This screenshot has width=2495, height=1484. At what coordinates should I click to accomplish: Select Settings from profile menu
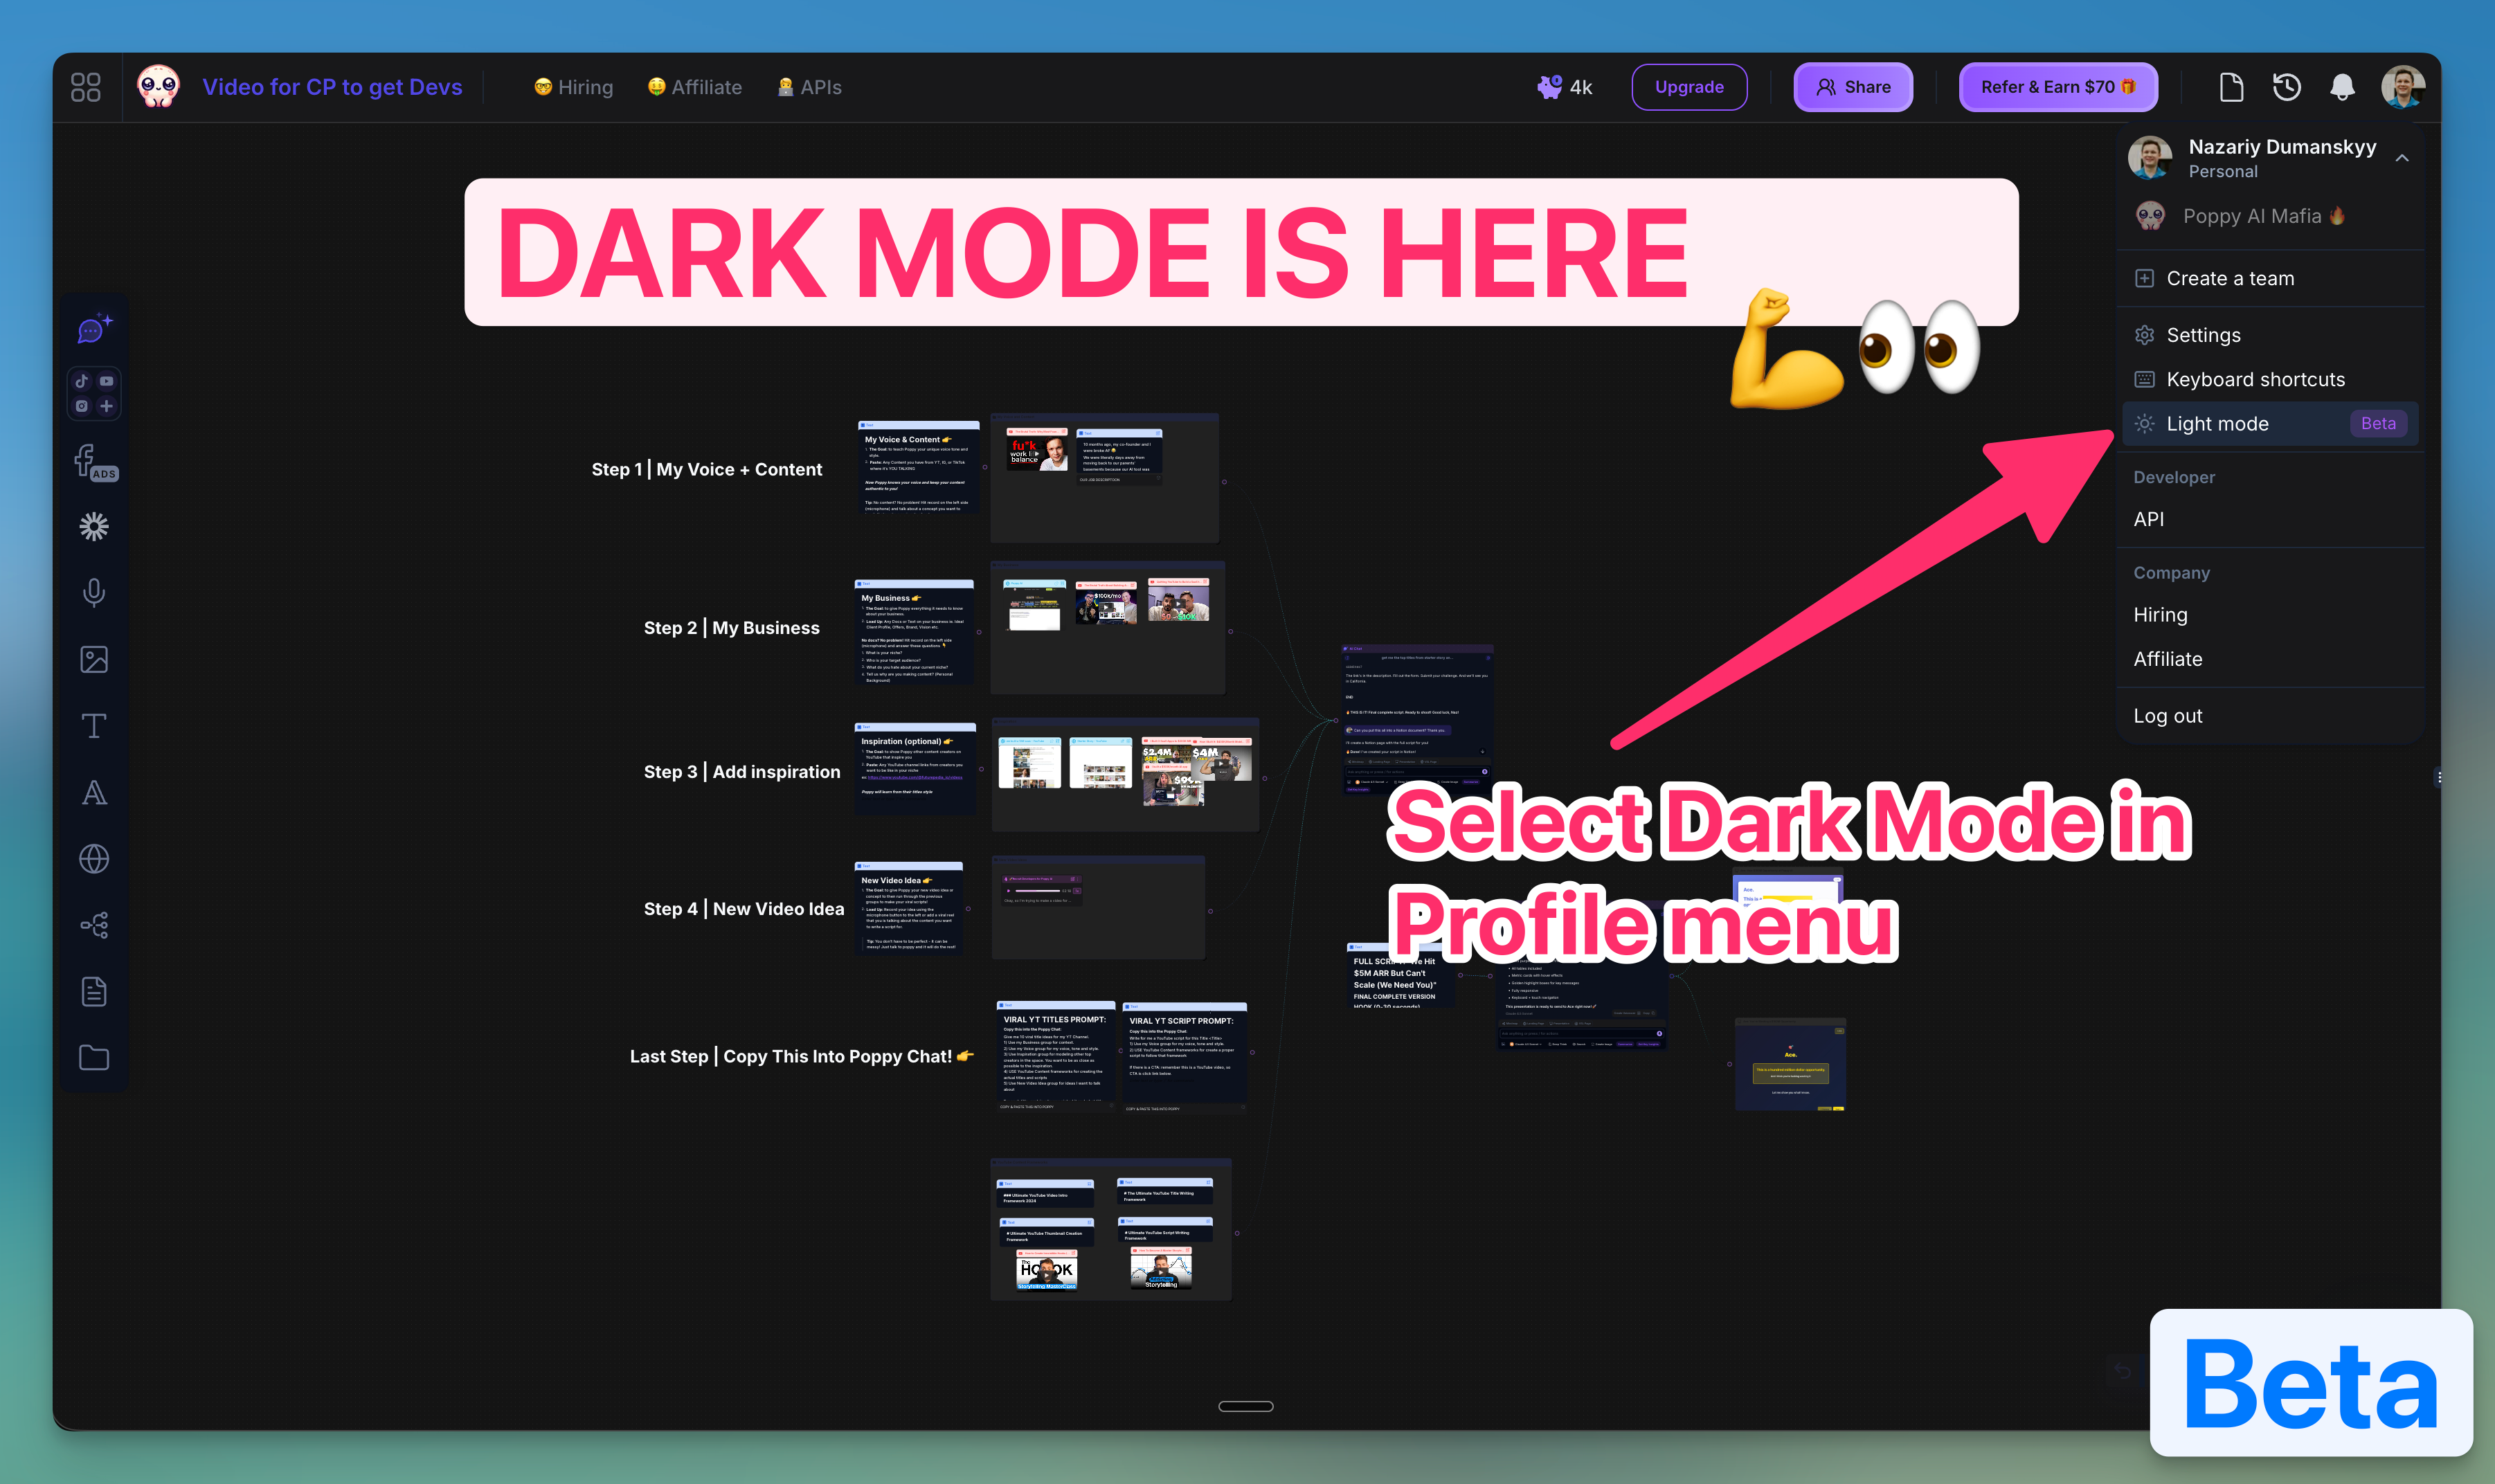tap(2203, 335)
